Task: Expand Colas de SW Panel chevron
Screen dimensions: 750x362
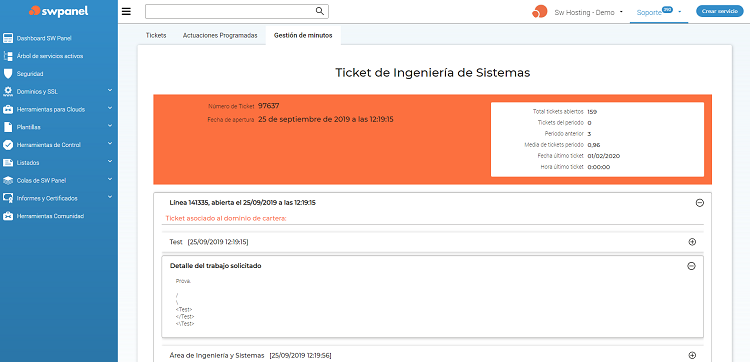Action: click(x=110, y=179)
